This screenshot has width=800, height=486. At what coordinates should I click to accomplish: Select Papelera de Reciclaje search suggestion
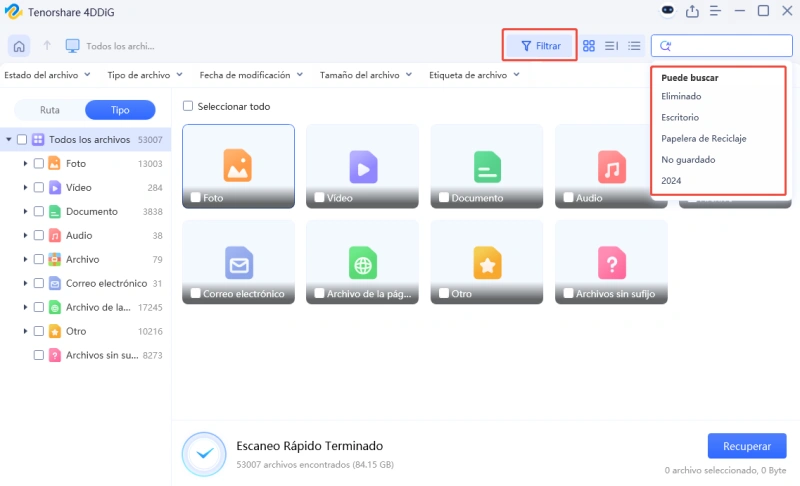(704, 138)
